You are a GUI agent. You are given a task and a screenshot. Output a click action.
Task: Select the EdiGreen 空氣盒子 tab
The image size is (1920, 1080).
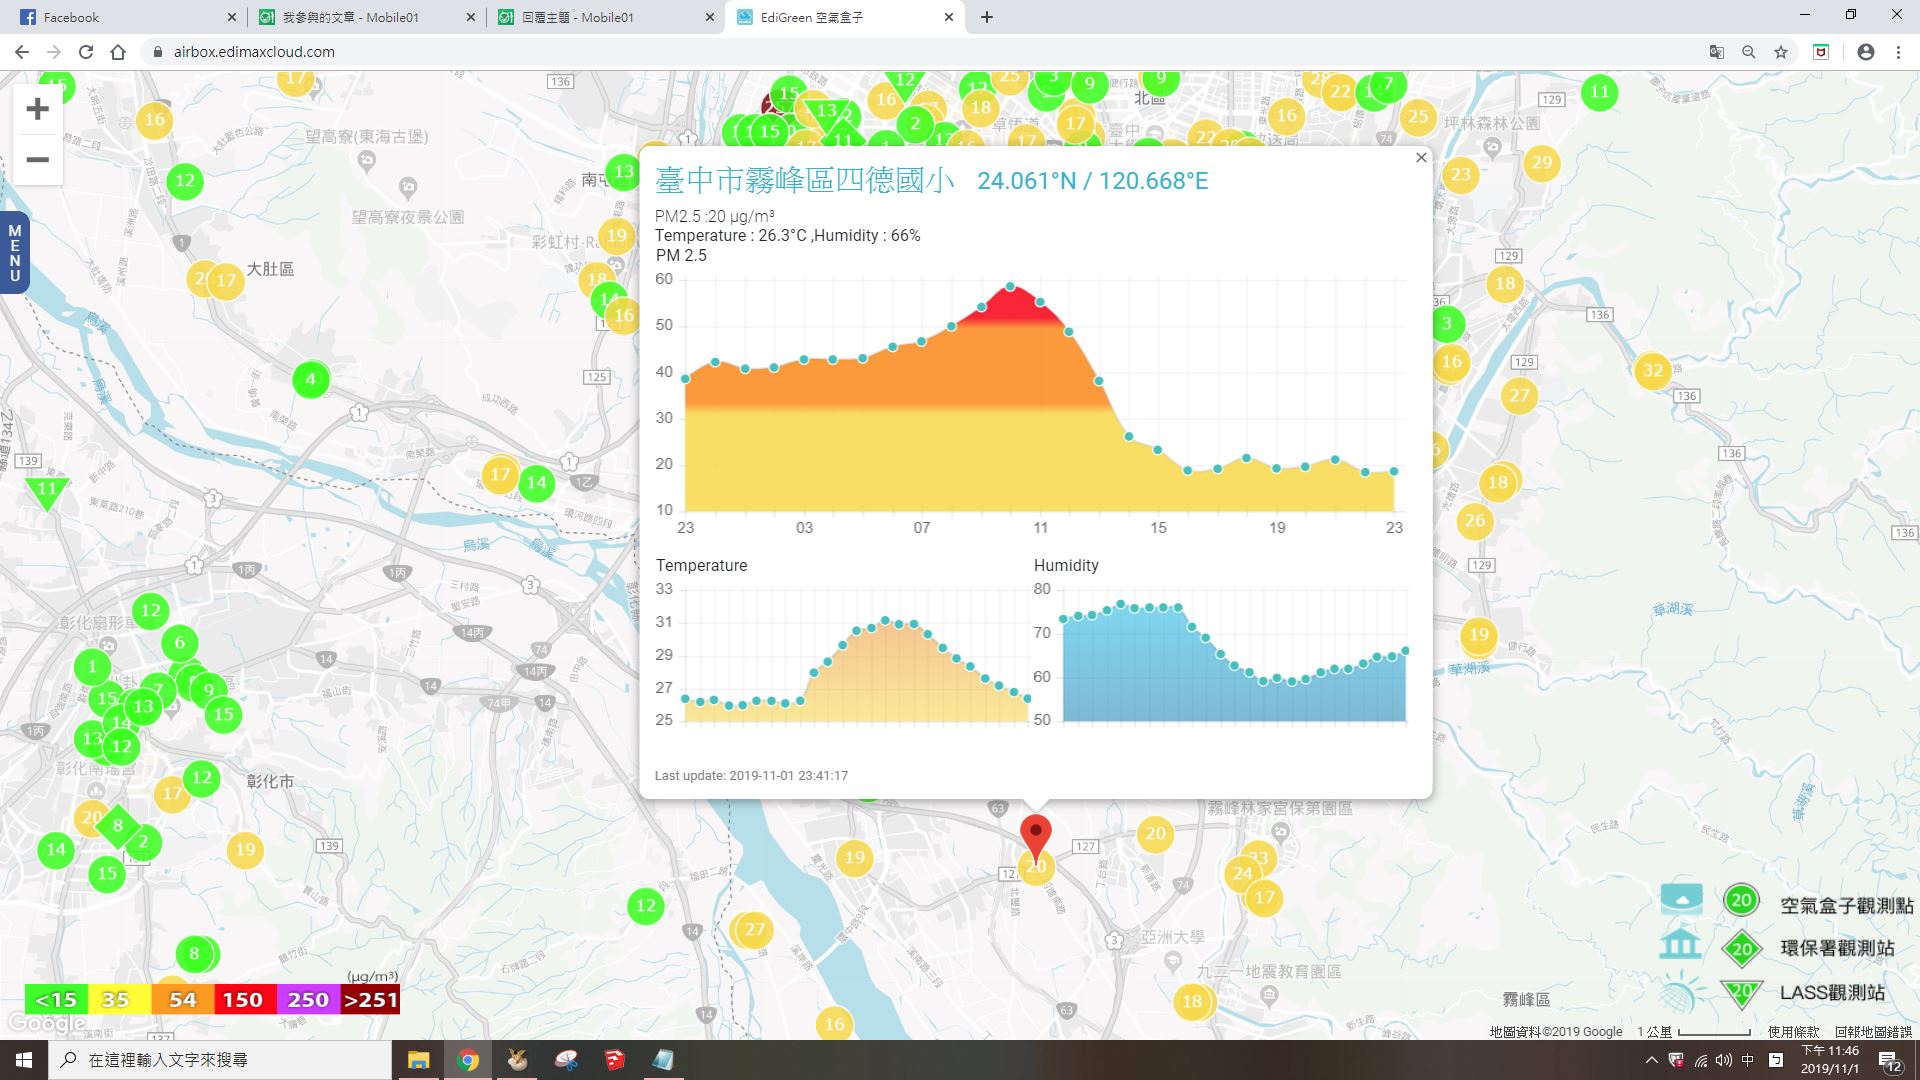[846, 17]
